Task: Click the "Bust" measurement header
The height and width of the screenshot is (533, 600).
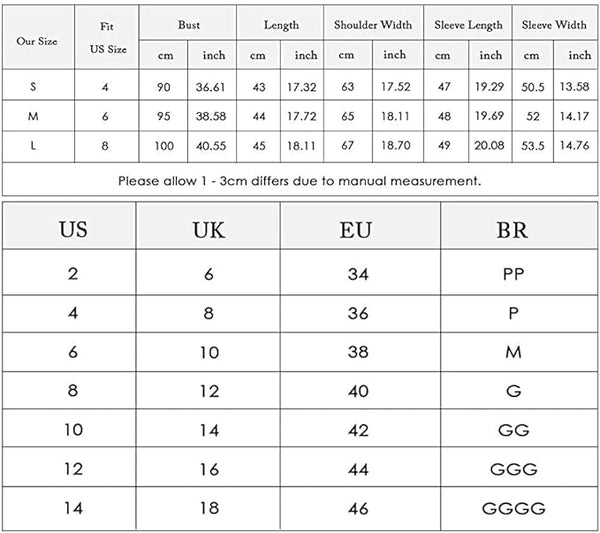Action: coord(189,23)
